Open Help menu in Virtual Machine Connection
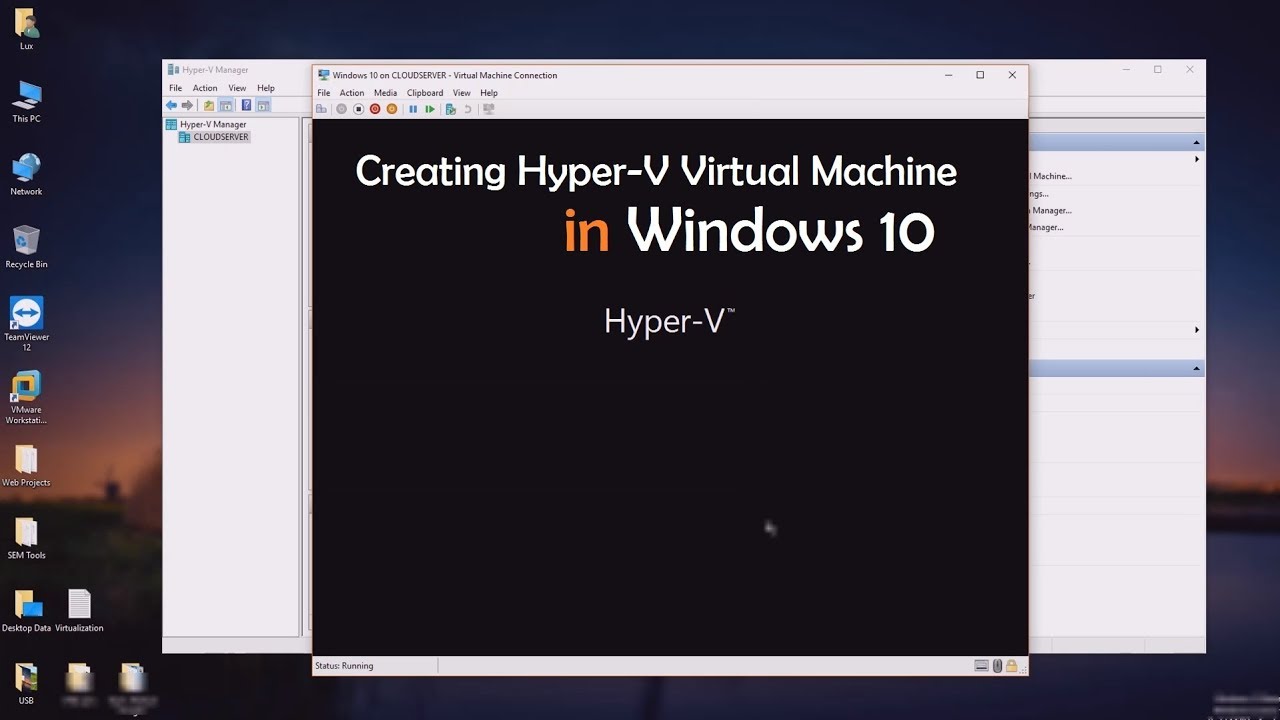 (489, 93)
